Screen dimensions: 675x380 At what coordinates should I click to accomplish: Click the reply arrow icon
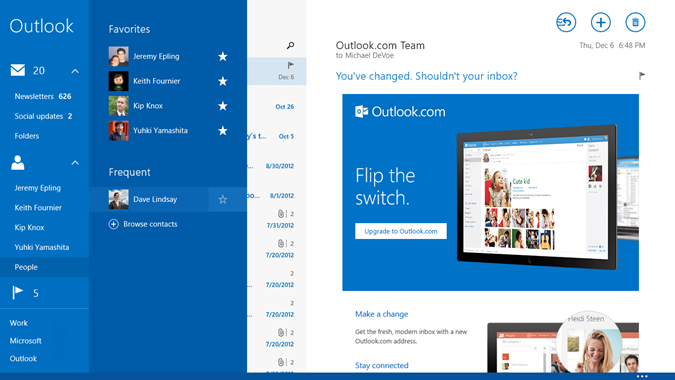[x=566, y=22]
